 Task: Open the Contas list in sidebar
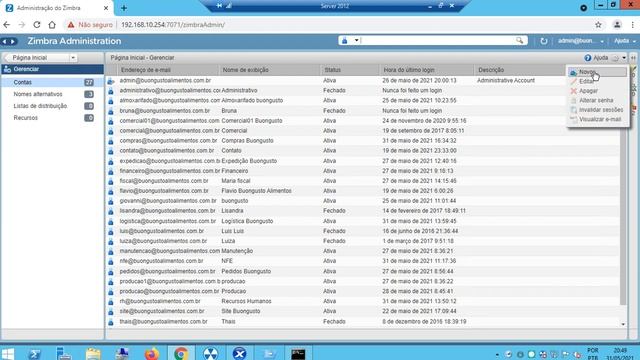click(x=52, y=82)
